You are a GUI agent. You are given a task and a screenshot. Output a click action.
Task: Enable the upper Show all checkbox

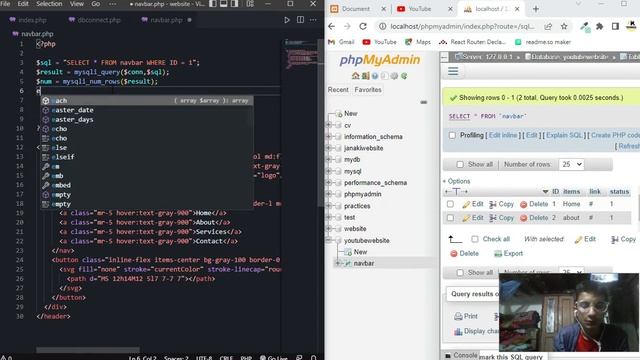[460, 164]
